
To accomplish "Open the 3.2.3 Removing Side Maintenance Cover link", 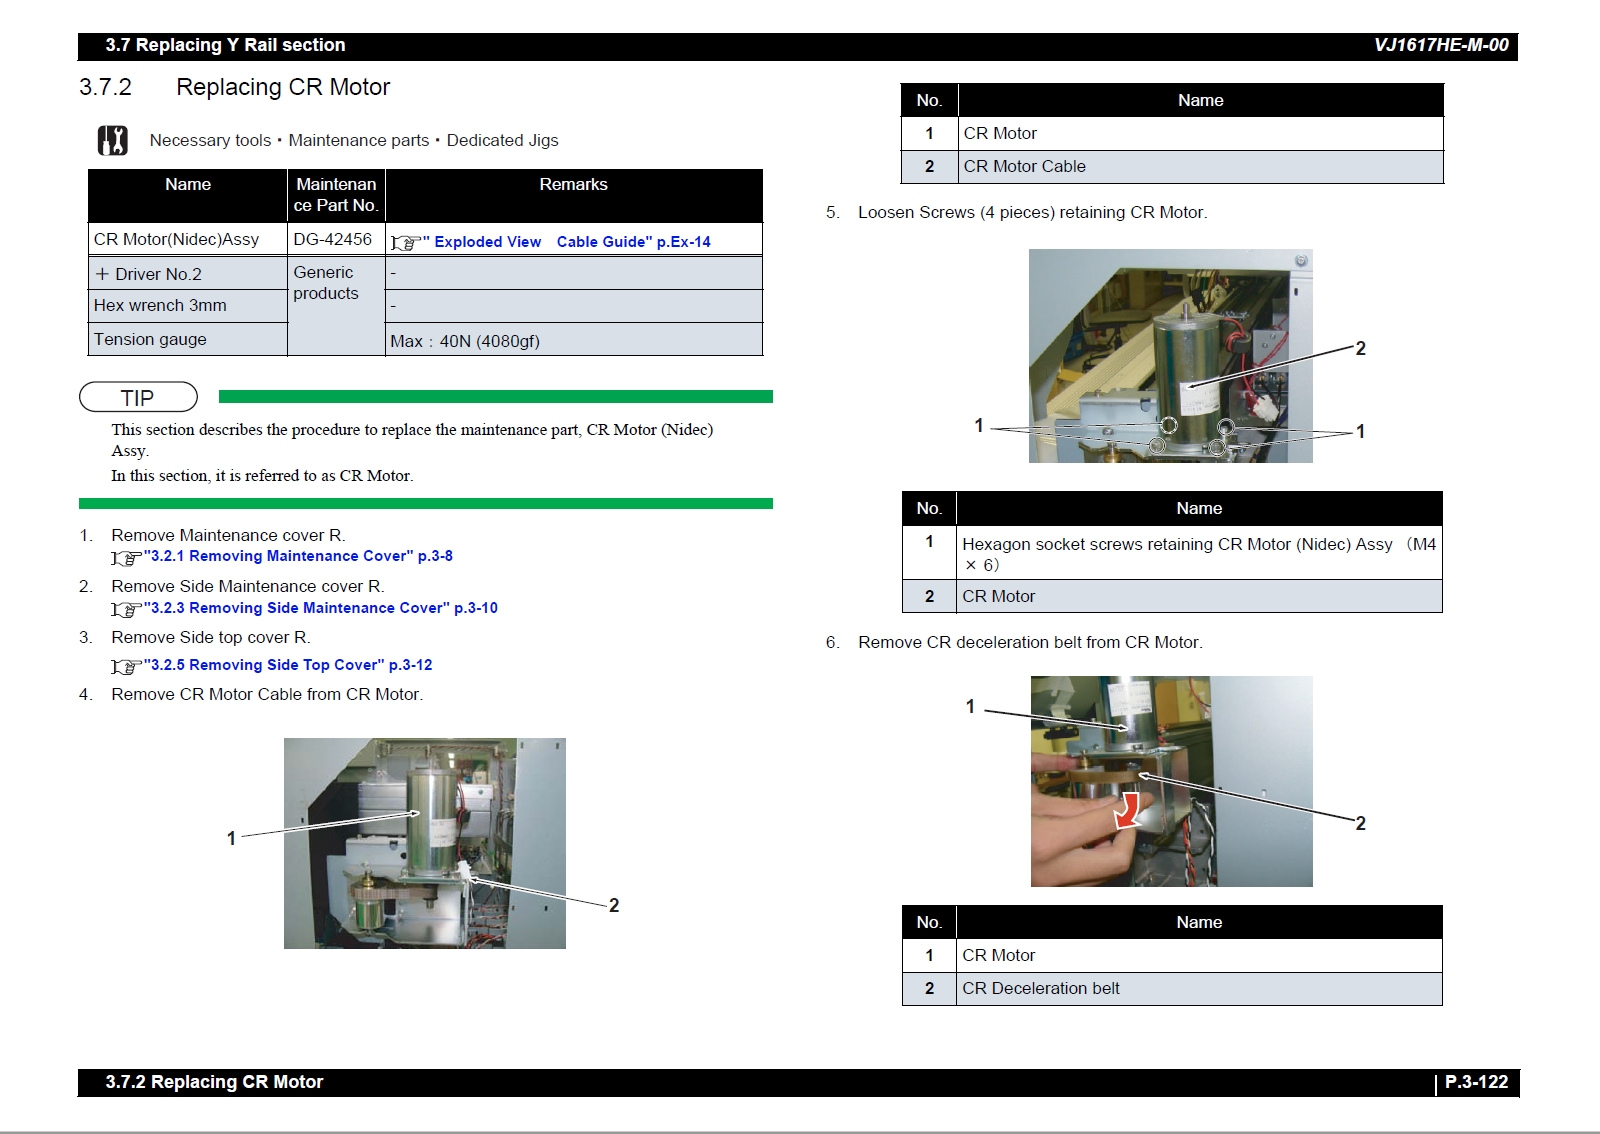I will (x=323, y=608).
